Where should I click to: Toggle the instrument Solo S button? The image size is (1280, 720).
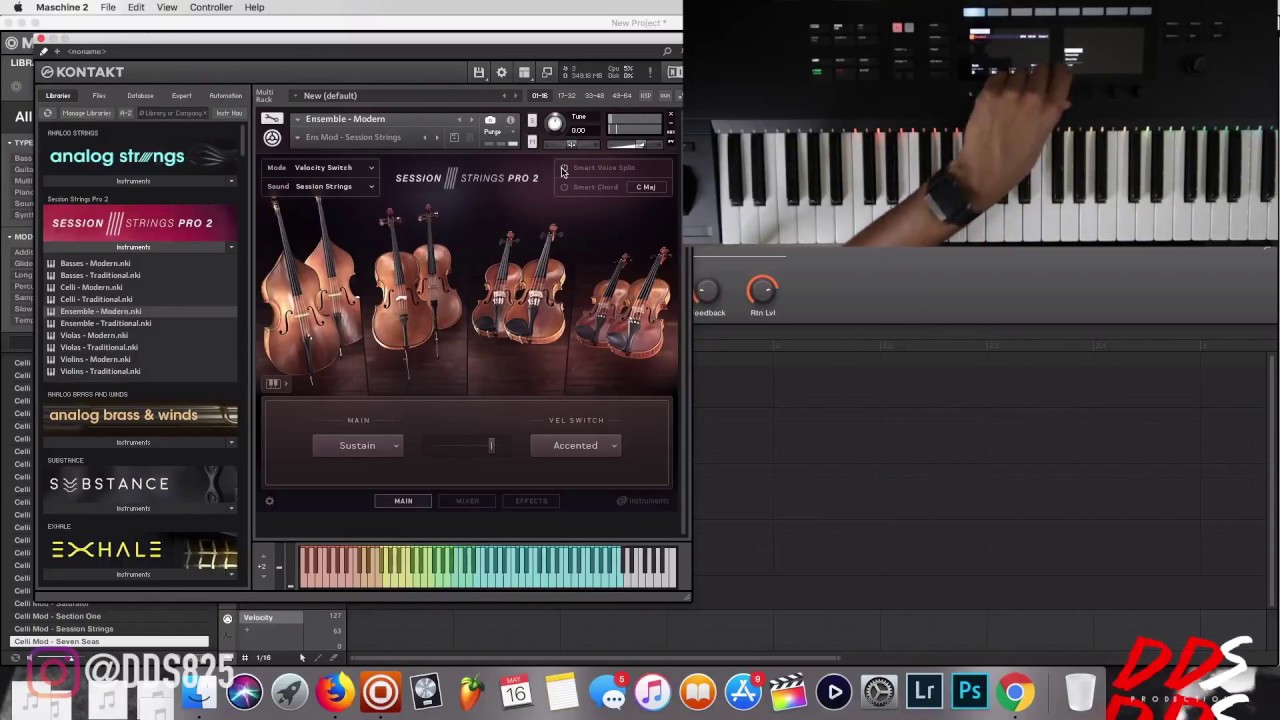click(532, 121)
